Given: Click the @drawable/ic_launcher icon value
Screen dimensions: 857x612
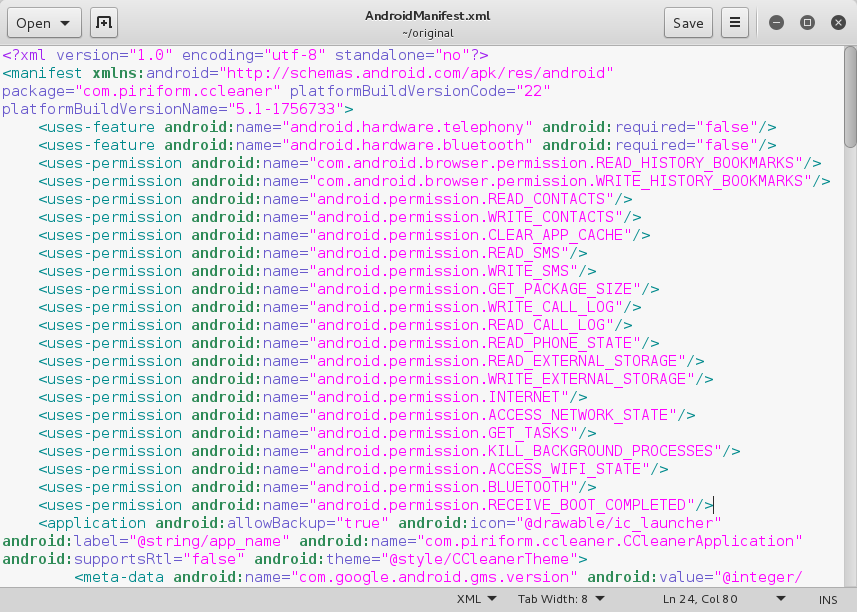Looking at the screenshot, I should pos(619,524).
